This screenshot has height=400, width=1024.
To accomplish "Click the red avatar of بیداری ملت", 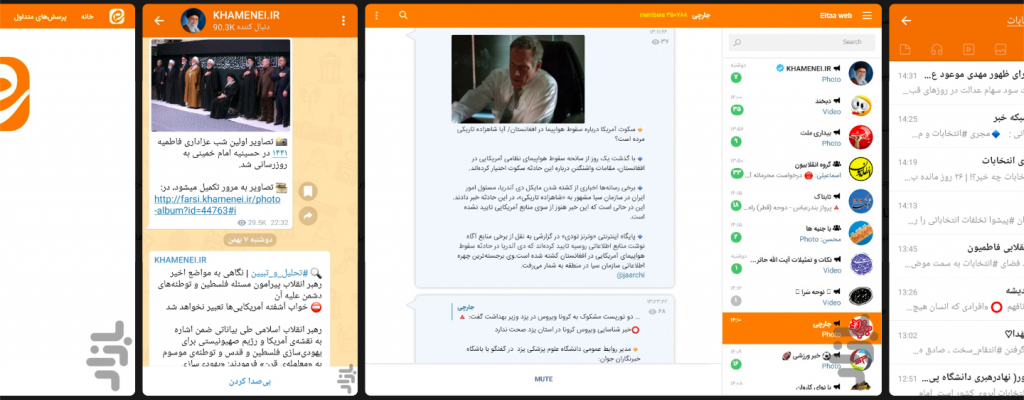I will (860, 137).
